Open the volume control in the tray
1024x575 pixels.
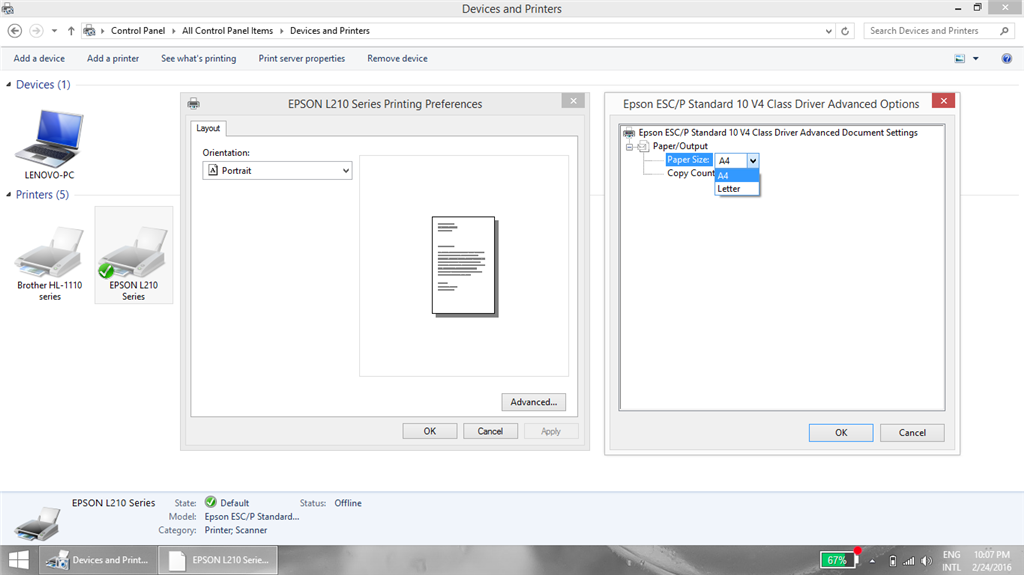pyautogui.click(x=927, y=561)
